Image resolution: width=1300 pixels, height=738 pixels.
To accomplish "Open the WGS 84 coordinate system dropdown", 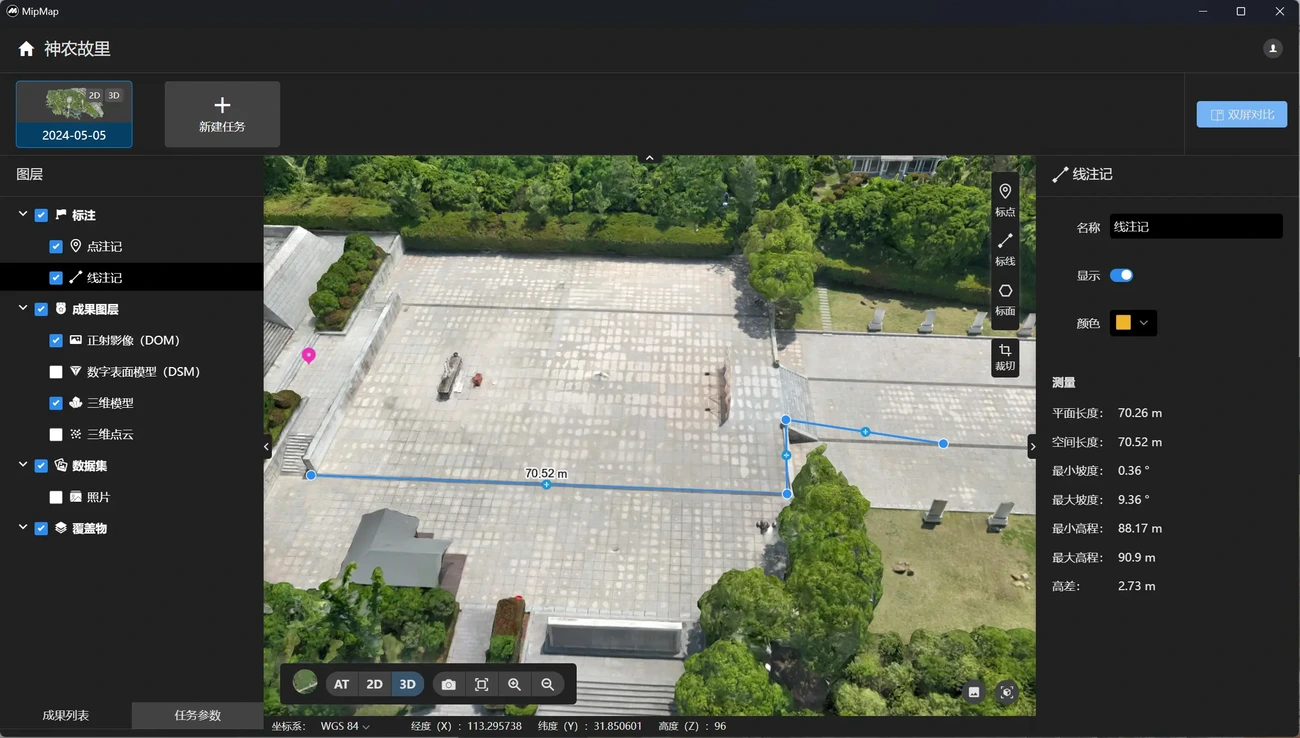I will click(x=345, y=726).
